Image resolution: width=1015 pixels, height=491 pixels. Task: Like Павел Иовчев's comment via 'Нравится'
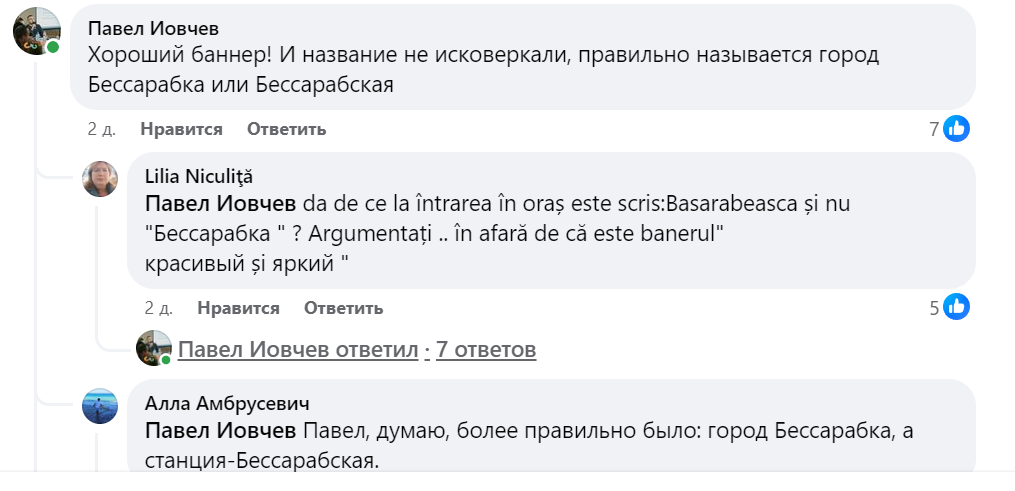click(x=181, y=129)
